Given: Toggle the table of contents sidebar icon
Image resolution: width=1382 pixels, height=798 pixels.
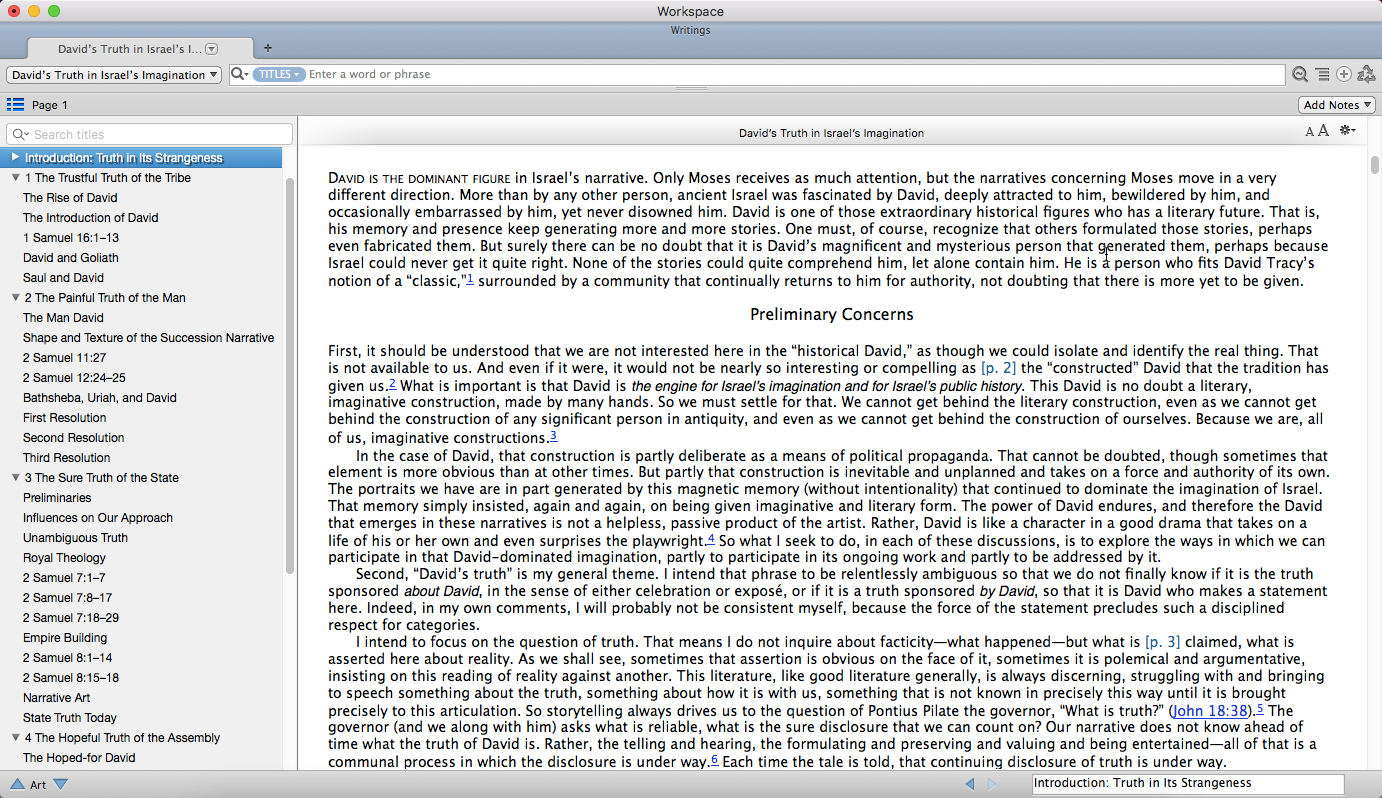Looking at the screenshot, I should point(15,105).
